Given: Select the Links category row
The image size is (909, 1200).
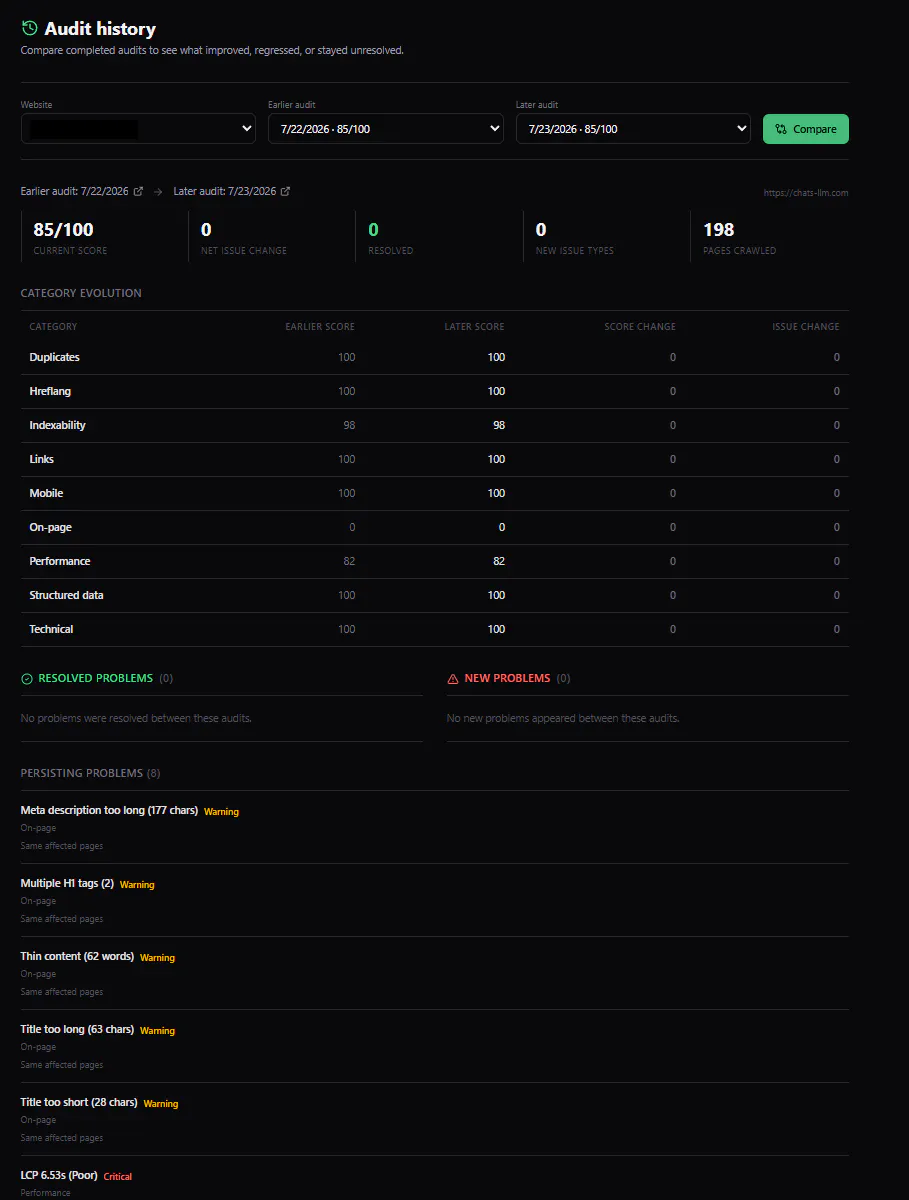Looking at the screenshot, I should (435, 459).
